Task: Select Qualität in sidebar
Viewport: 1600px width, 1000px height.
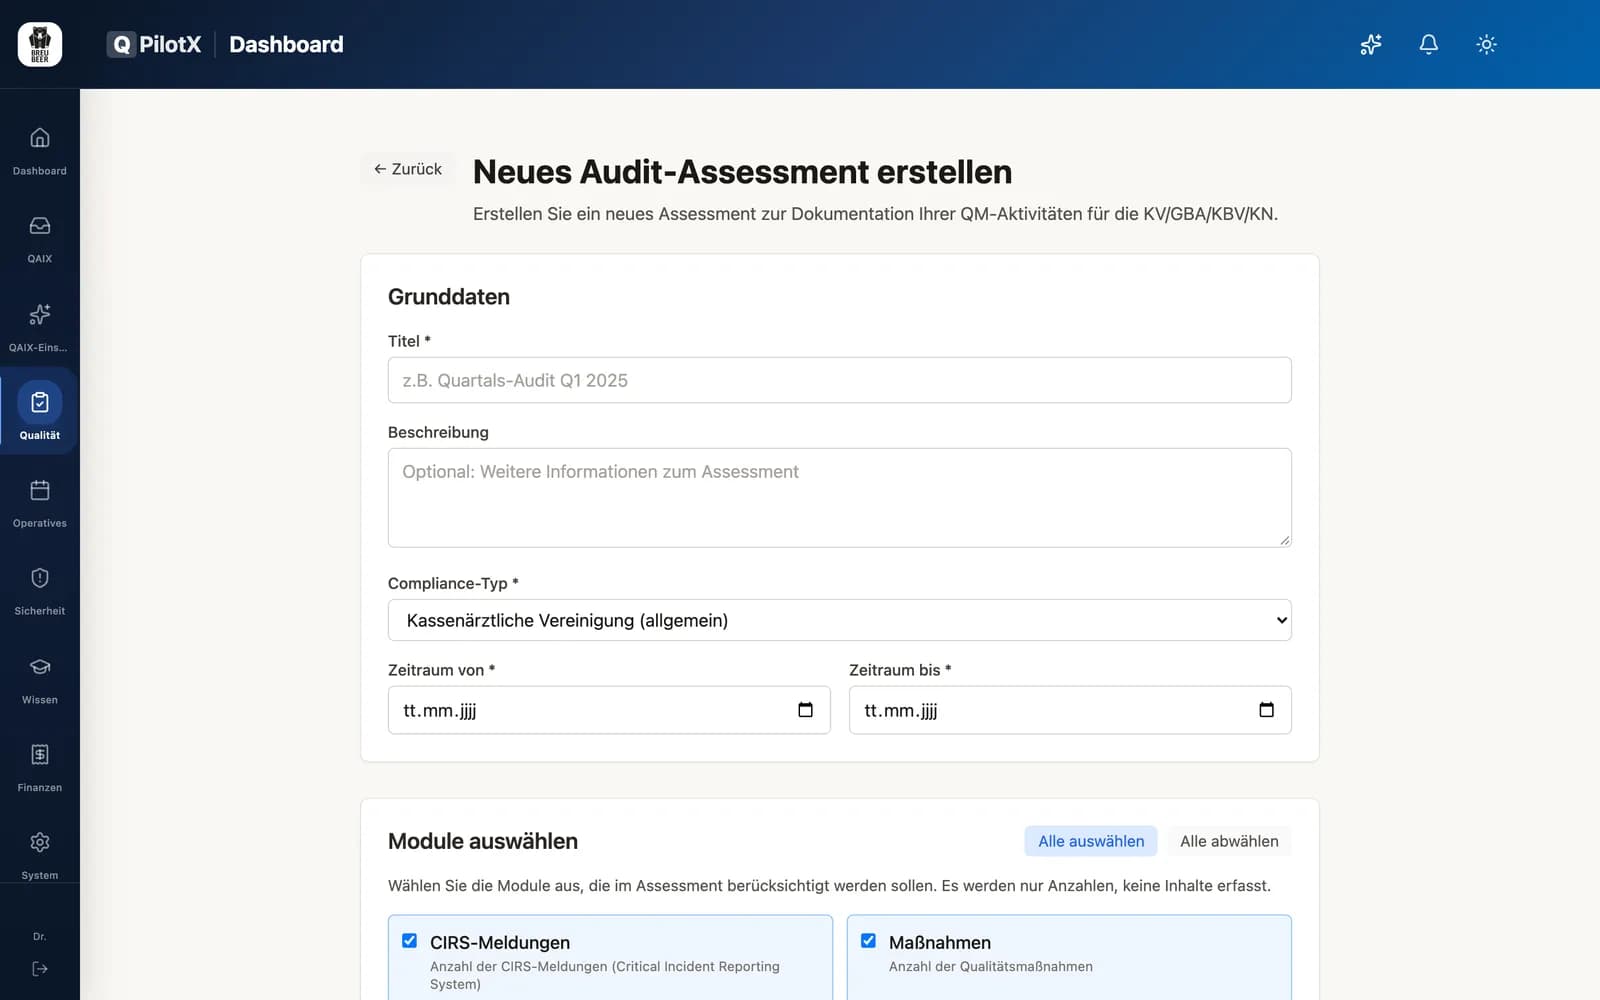Action: coord(40,412)
